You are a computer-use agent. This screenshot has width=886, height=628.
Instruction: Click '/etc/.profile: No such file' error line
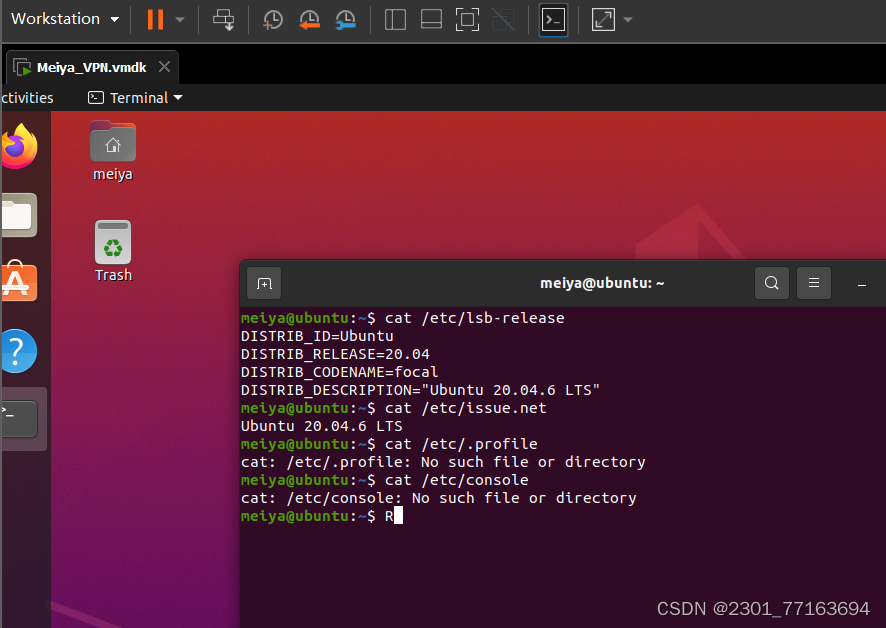443,462
